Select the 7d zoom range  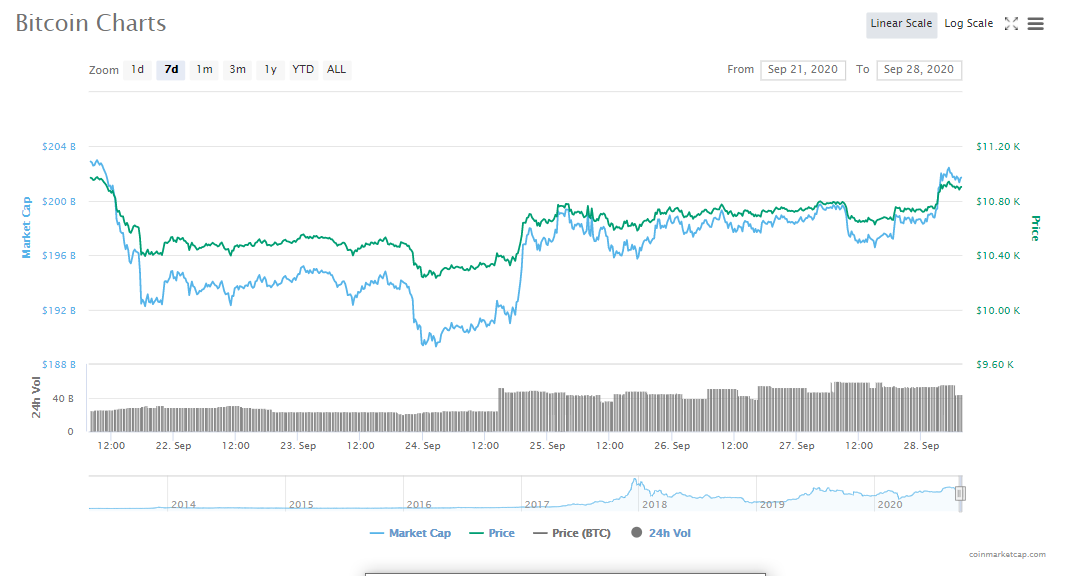(x=171, y=70)
